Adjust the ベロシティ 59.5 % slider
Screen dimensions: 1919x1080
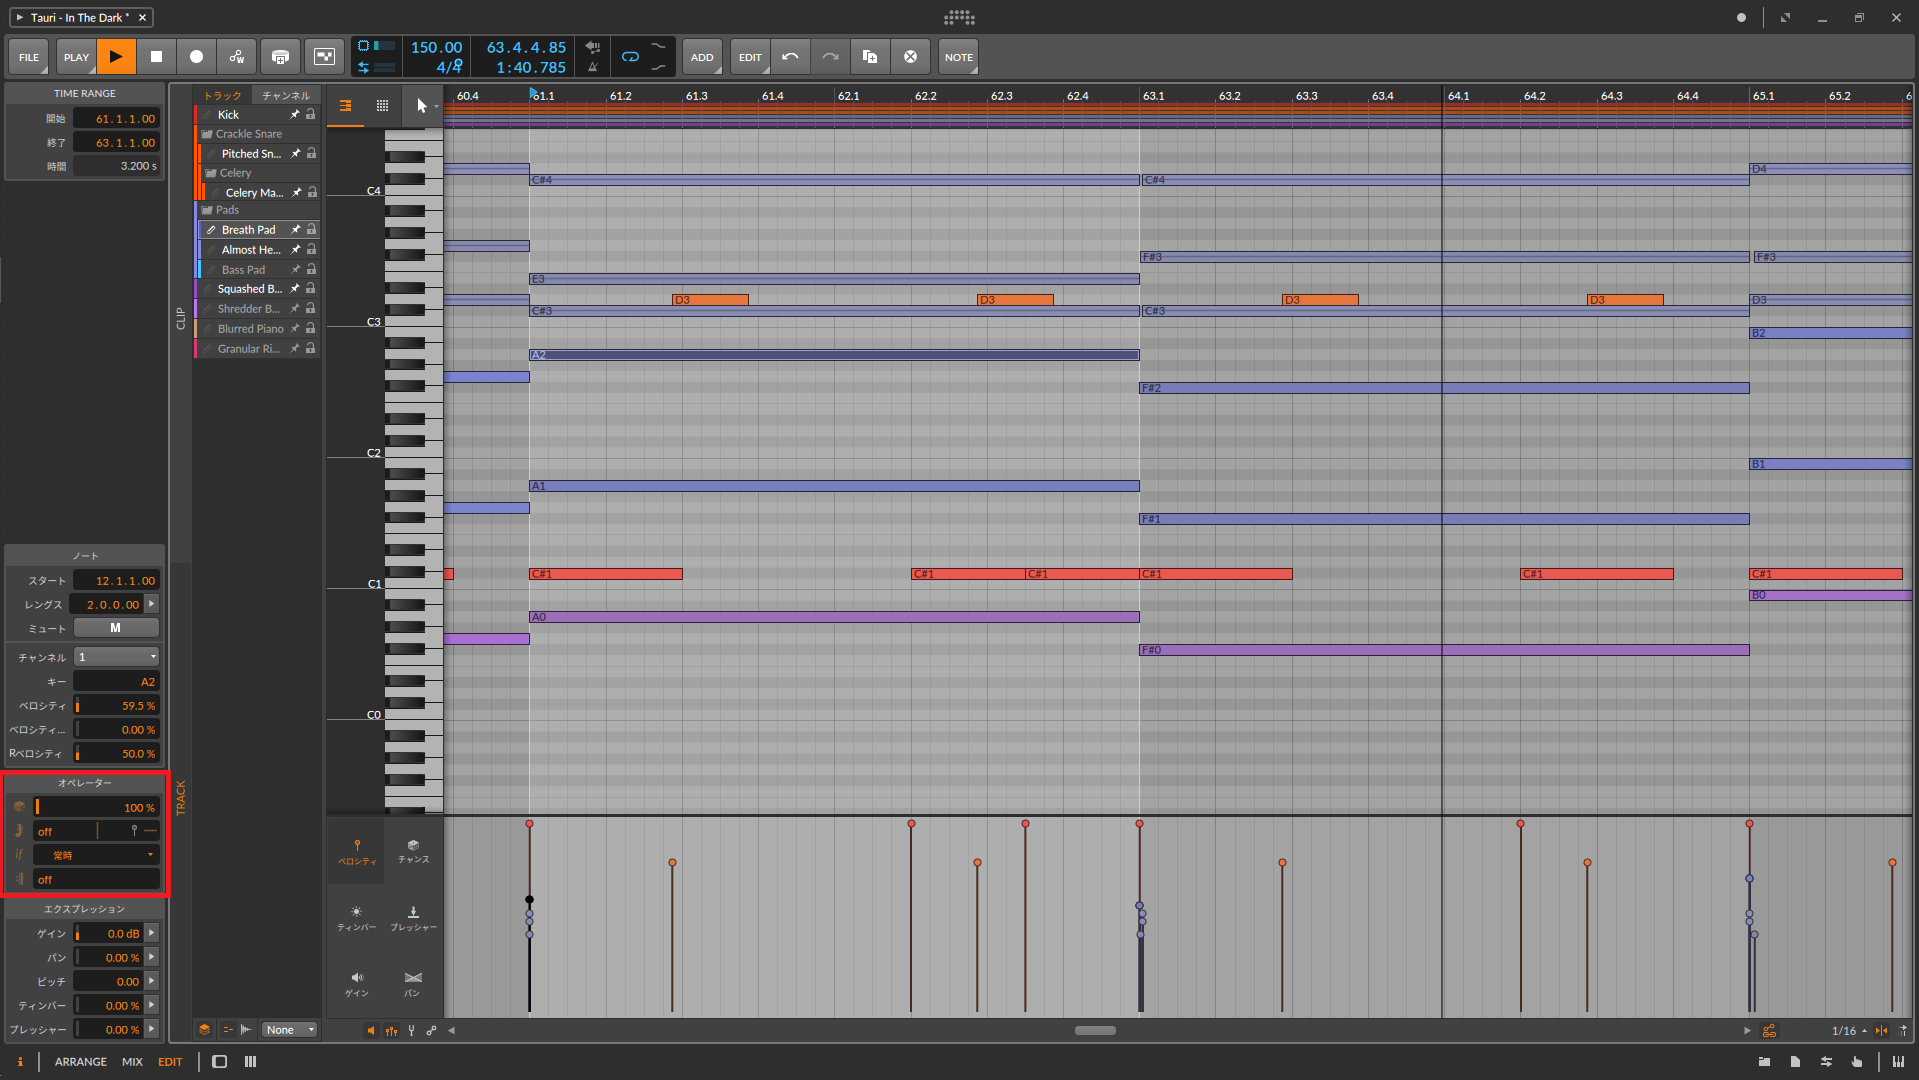pyautogui.click(x=116, y=706)
